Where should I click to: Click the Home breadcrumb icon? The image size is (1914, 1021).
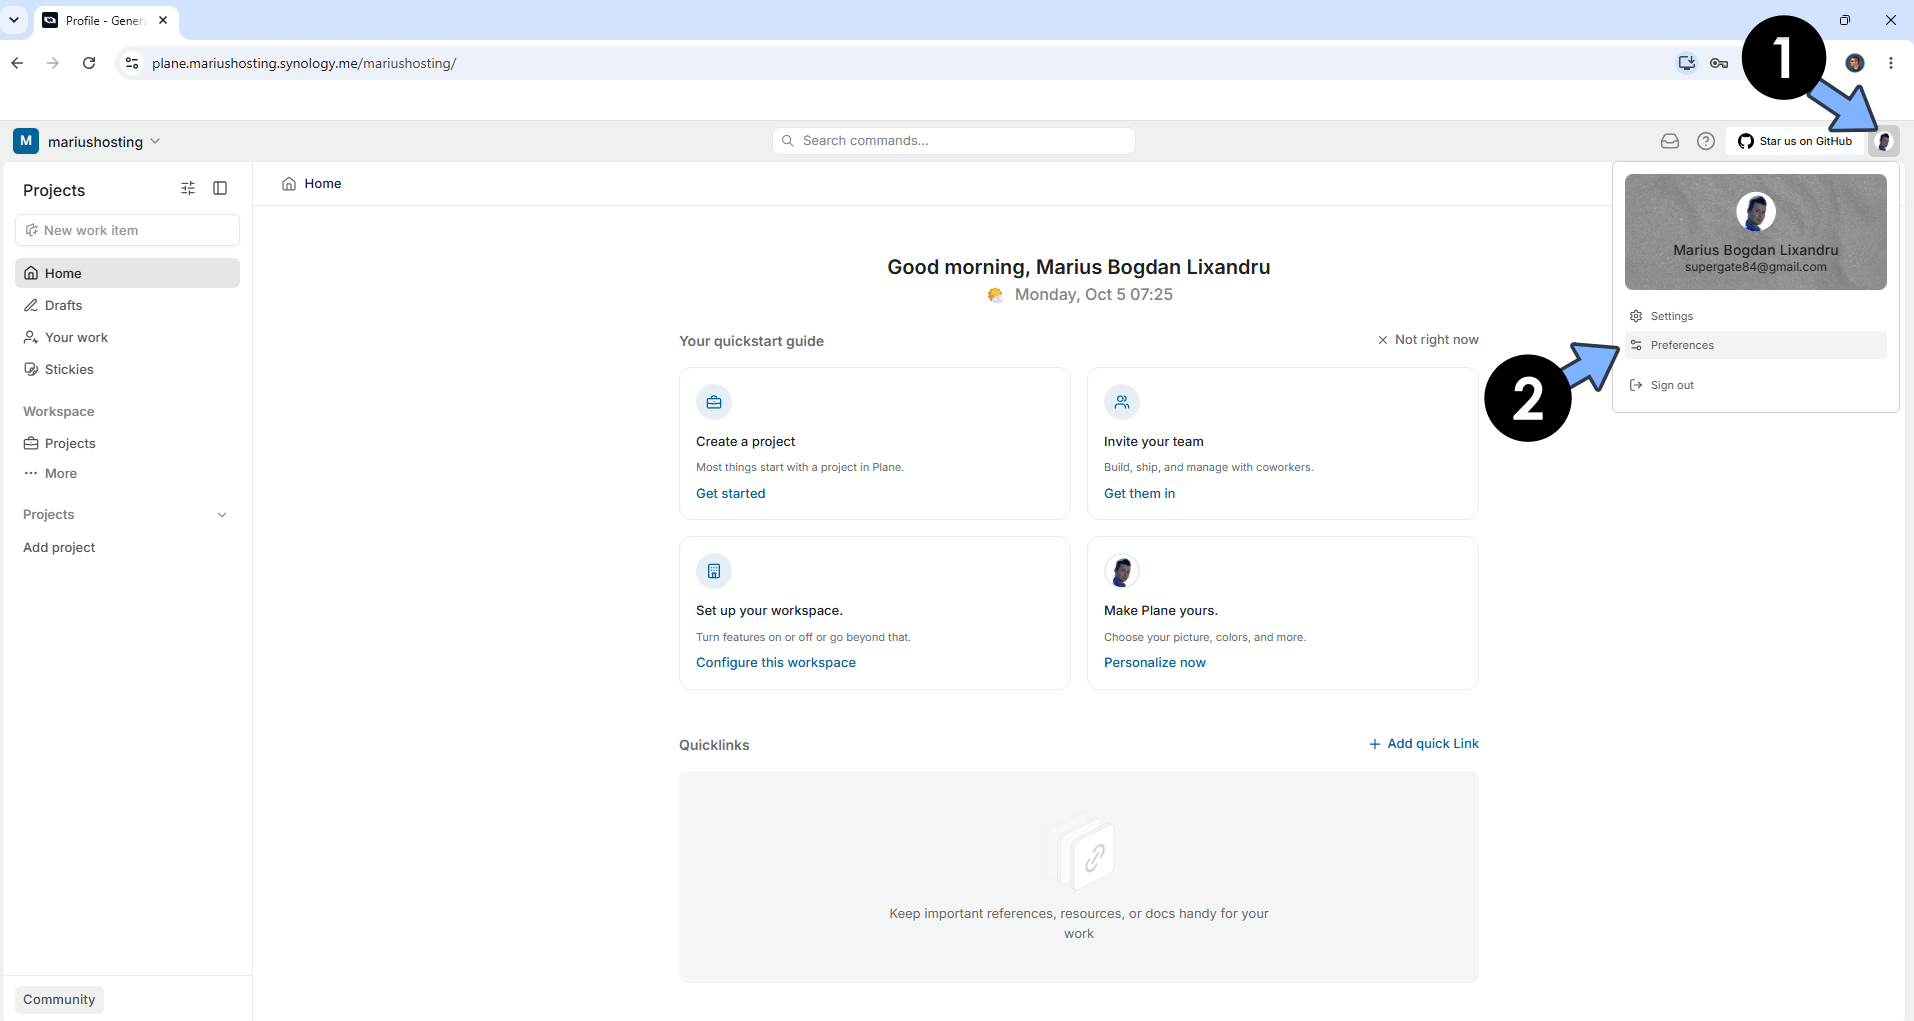289,183
